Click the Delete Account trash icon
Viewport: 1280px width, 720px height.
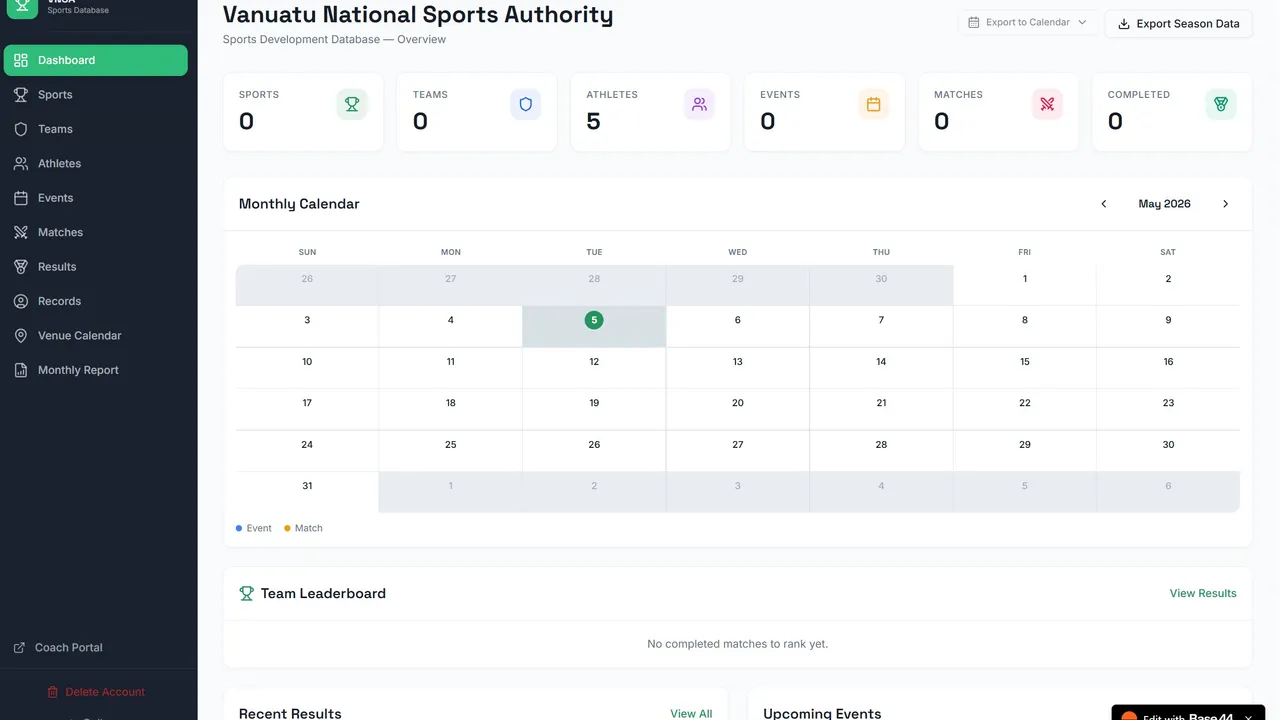pyautogui.click(x=53, y=692)
